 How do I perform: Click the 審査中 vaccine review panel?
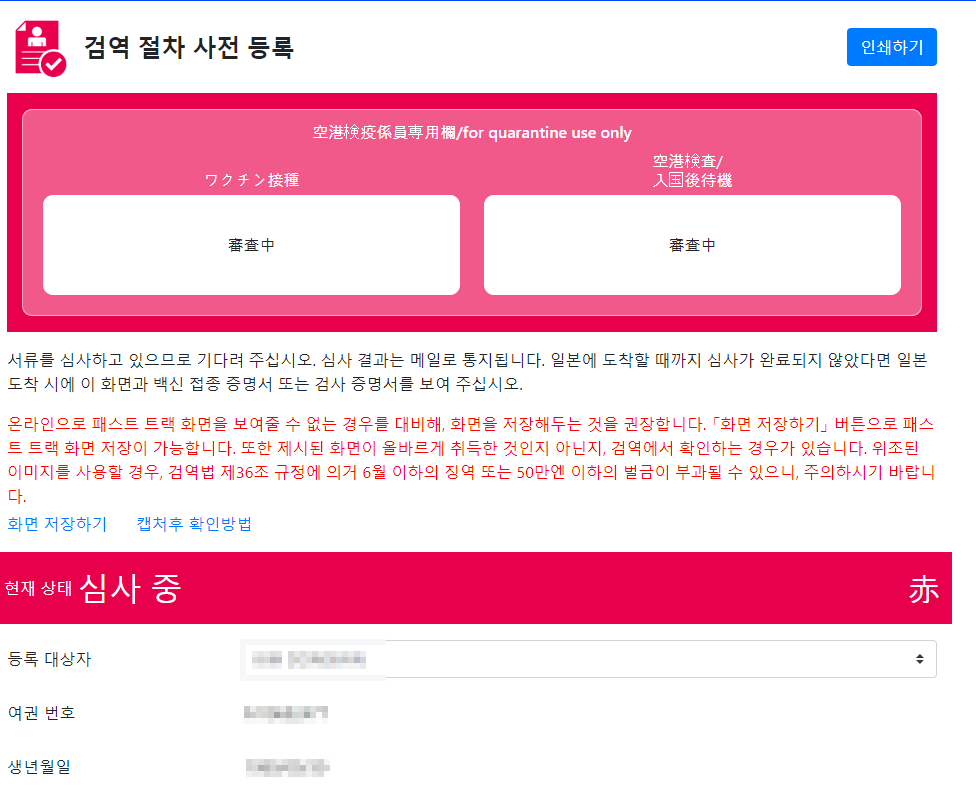coord(251,244)
